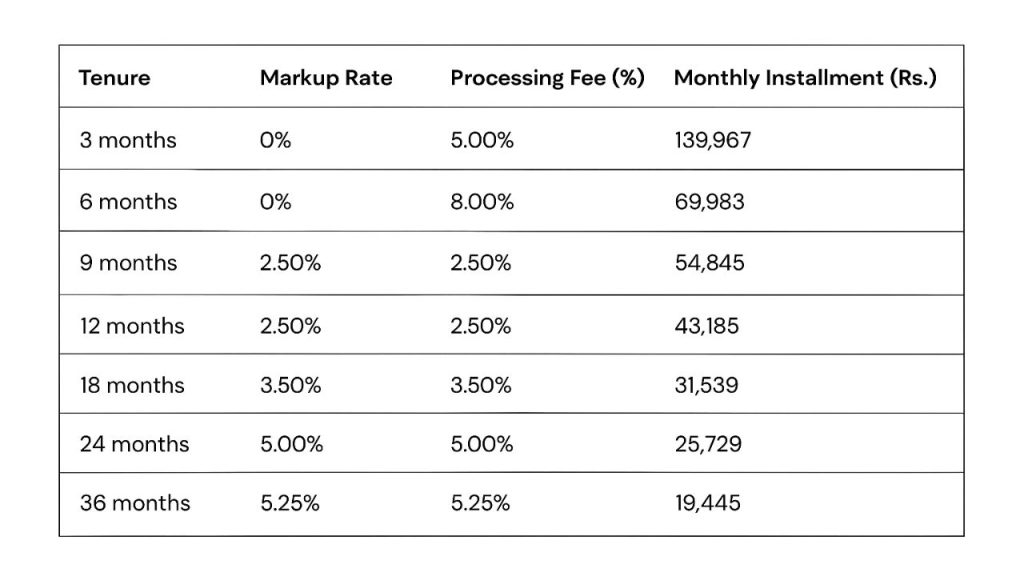
Task: Click the Markup Rate column header
Action: point(326,78)
